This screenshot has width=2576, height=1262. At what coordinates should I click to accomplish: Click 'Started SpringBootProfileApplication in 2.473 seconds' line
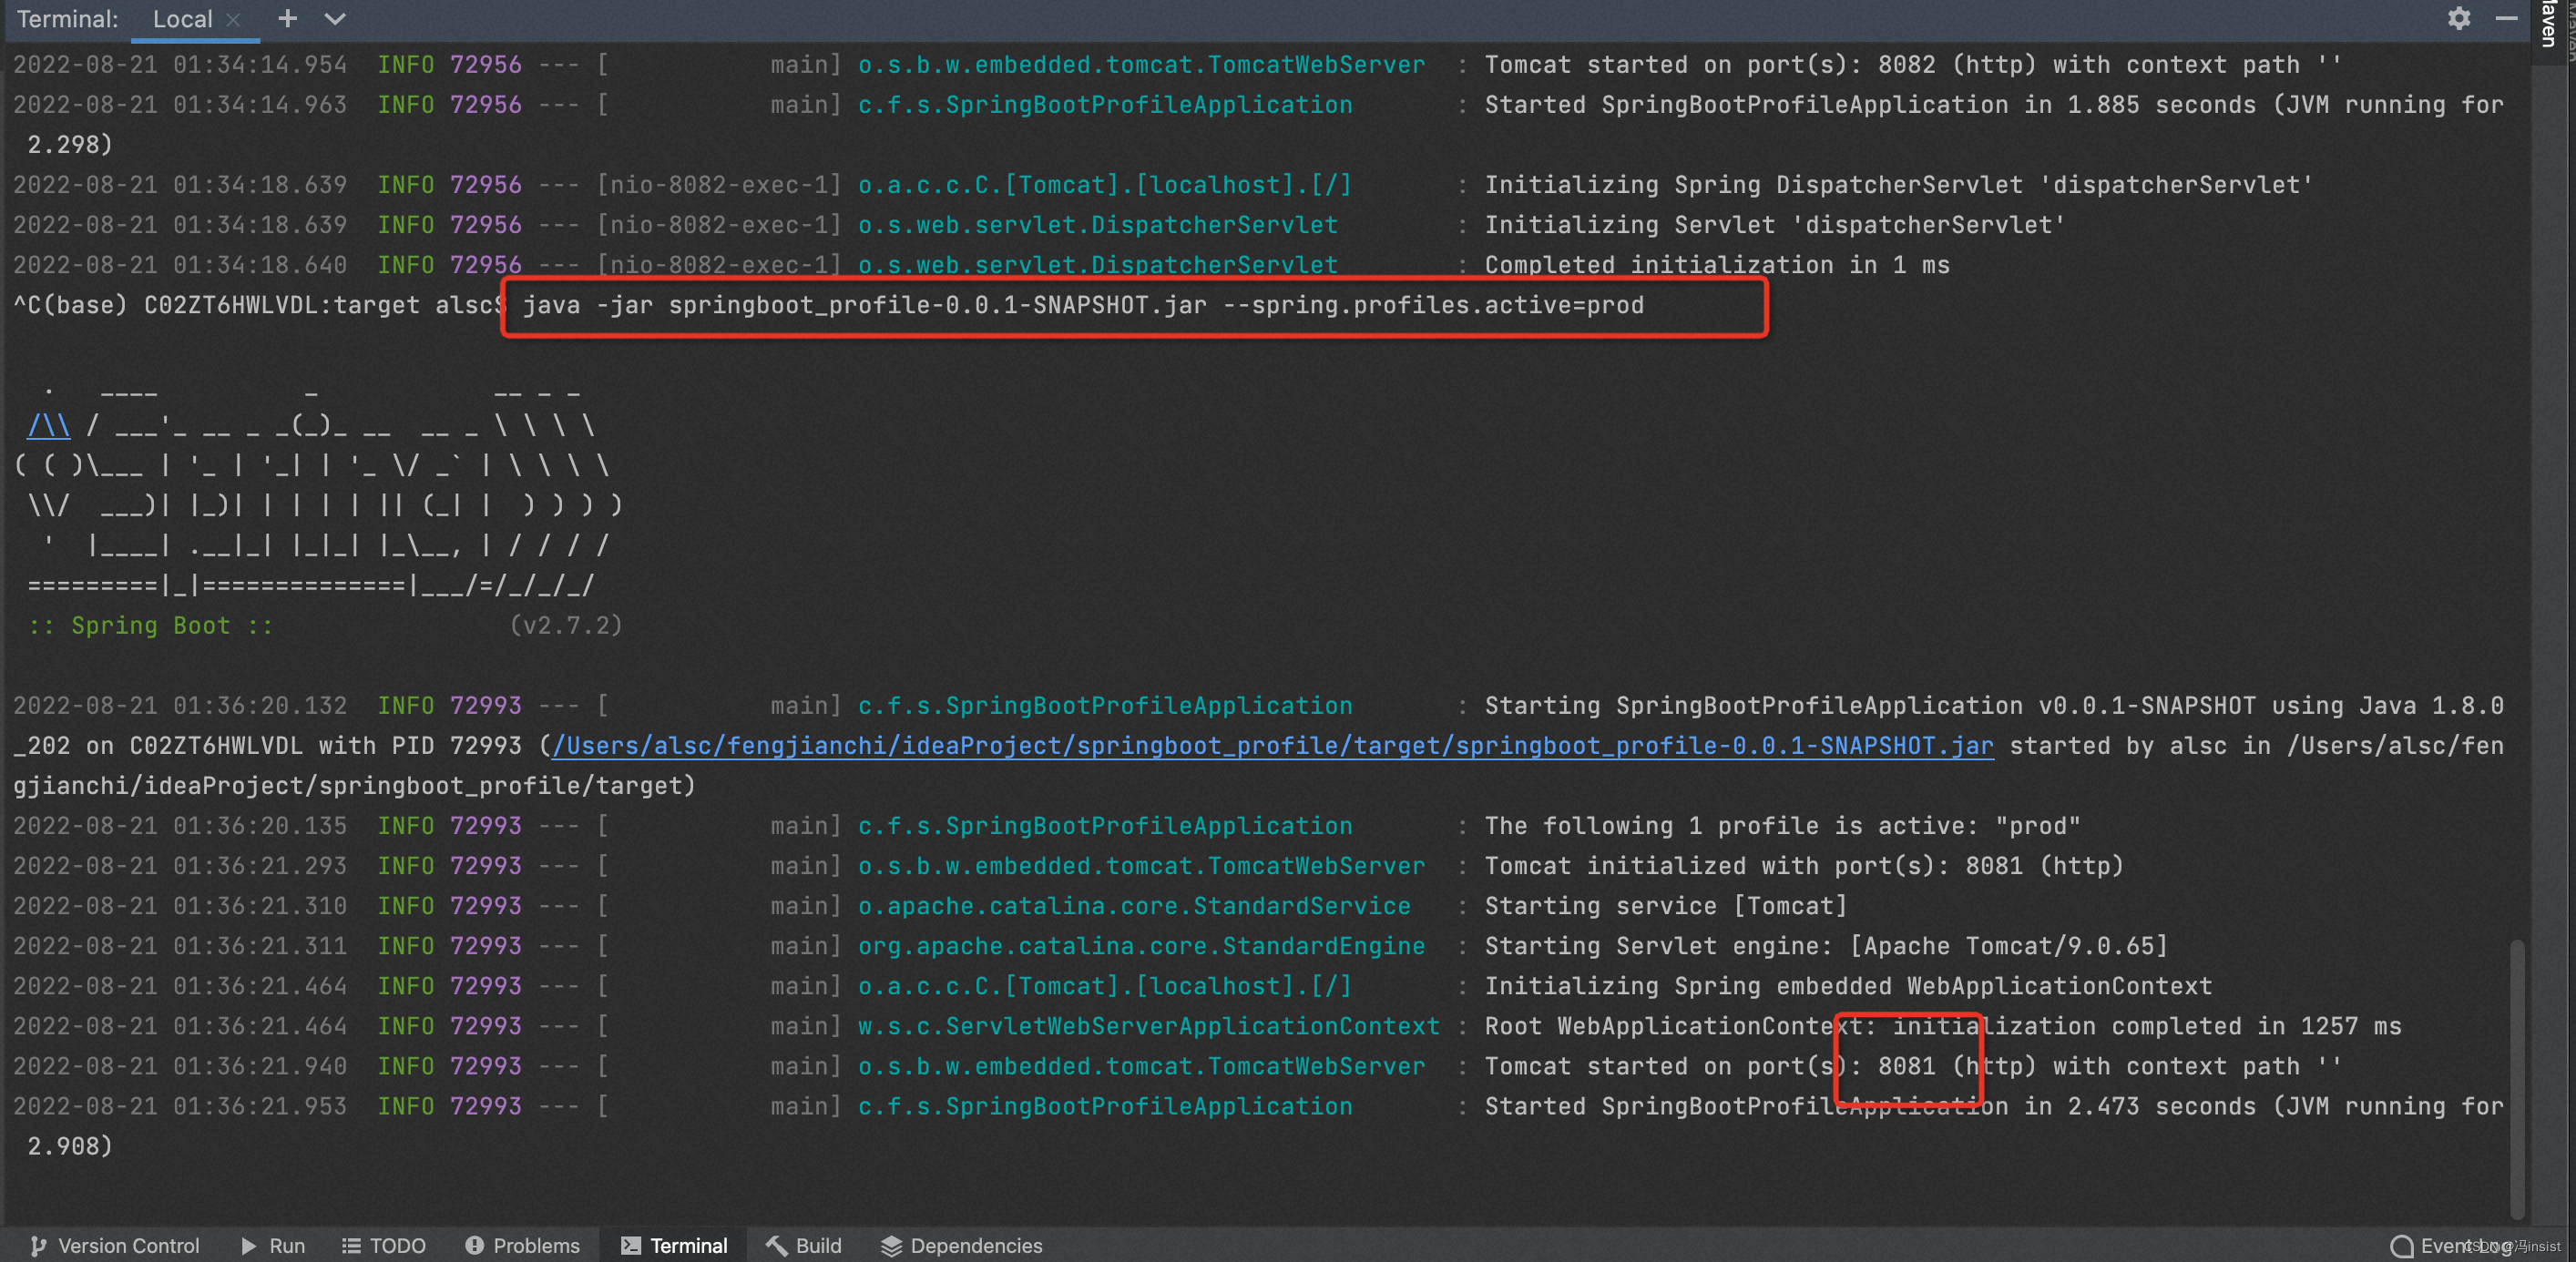(1993, 1106)
